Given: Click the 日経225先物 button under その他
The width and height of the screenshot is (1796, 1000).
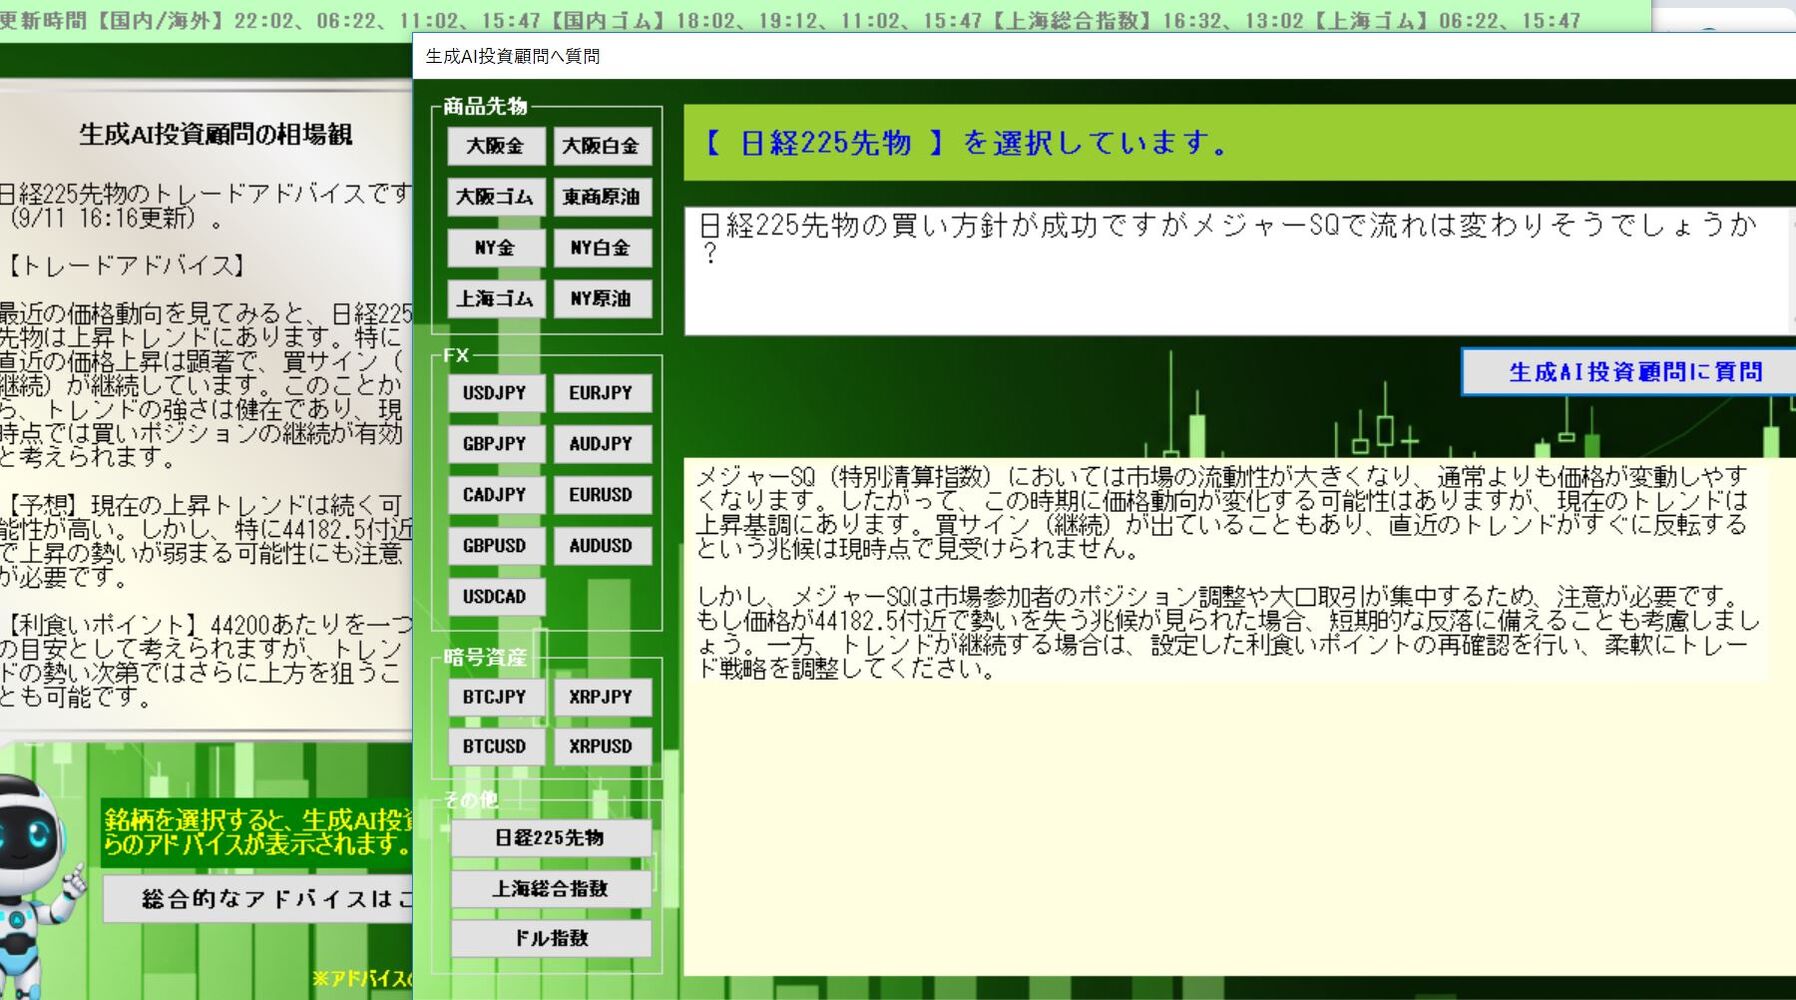Looking at the screenshot, I should pos(551,838).
